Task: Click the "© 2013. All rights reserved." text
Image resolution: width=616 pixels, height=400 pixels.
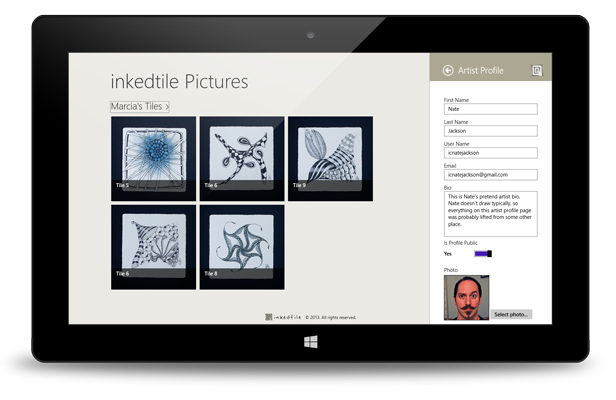Action: point(331,317)
